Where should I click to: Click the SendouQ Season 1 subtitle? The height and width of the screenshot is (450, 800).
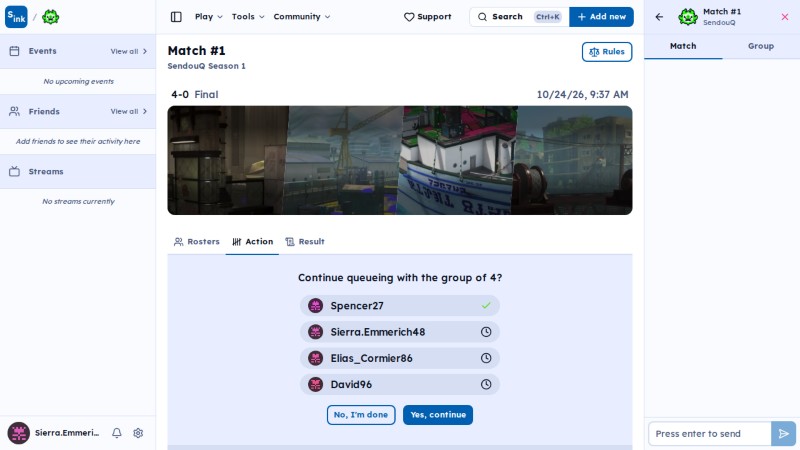(x=207, y=66)
